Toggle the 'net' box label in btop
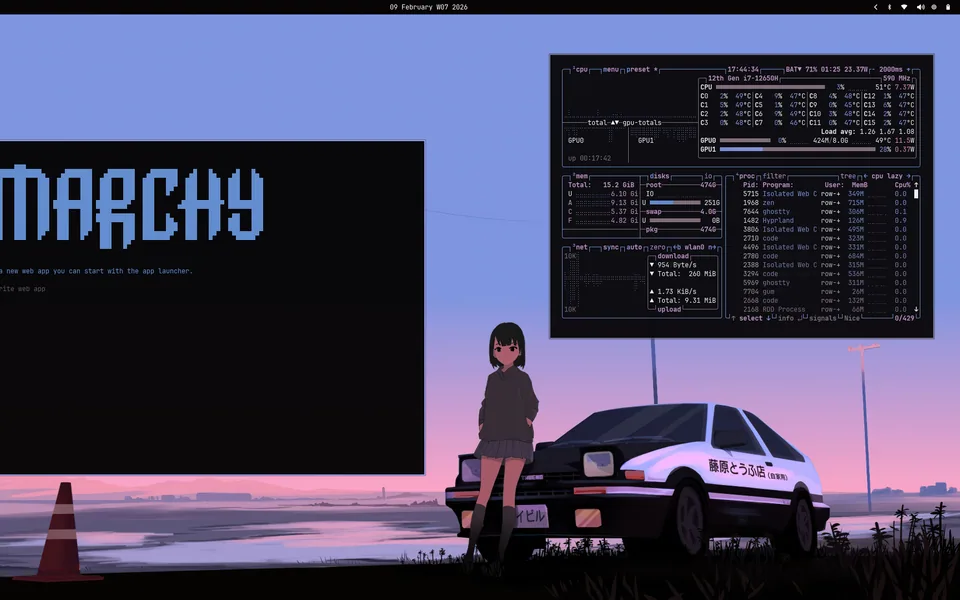Viewport: 960px width, 600px height. [x=580, y=247]
